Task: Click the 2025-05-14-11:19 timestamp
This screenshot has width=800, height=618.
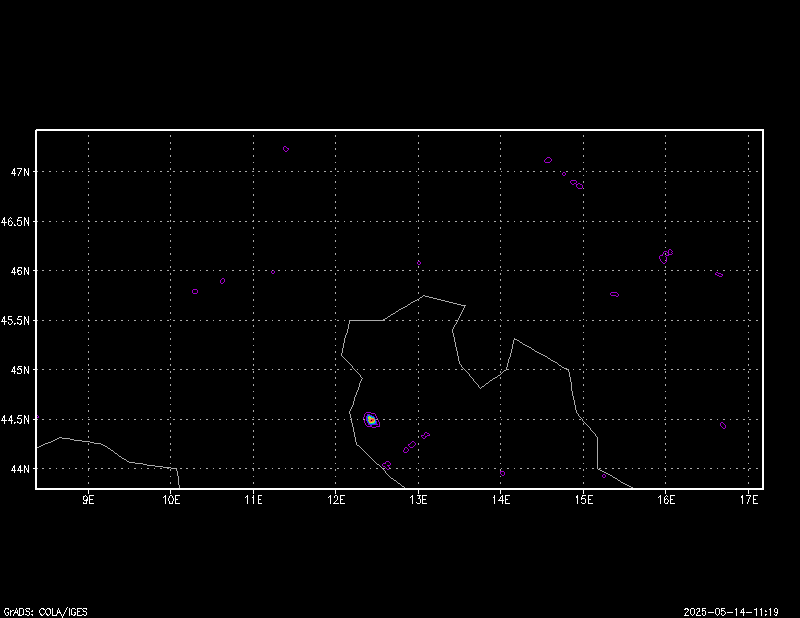Action: click(731, 612)
